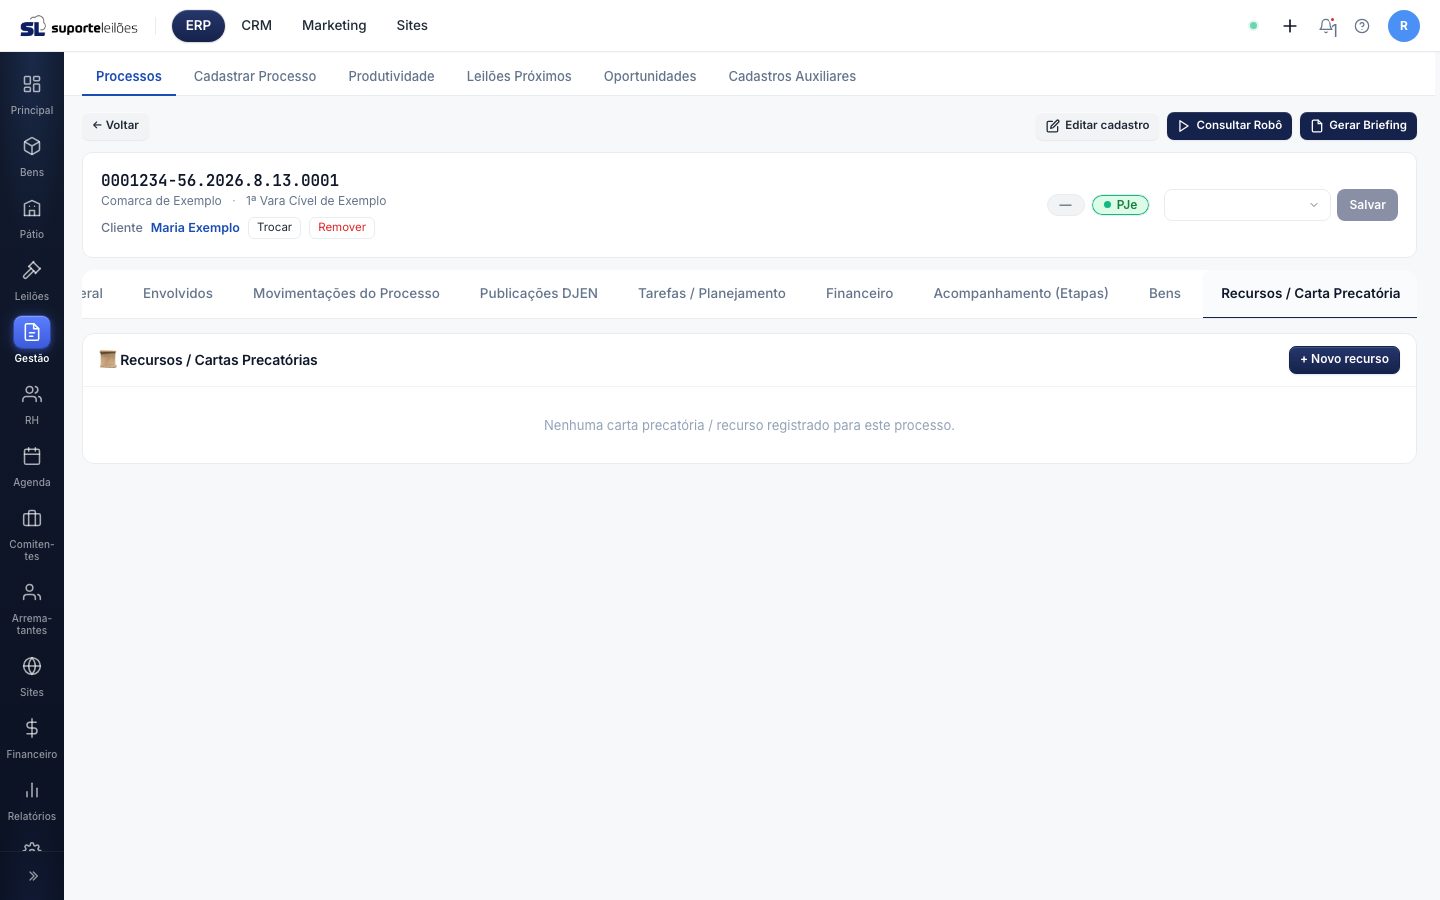Open the Publicações DJEN tab
Screen dimensions: 1440x900
539,294
